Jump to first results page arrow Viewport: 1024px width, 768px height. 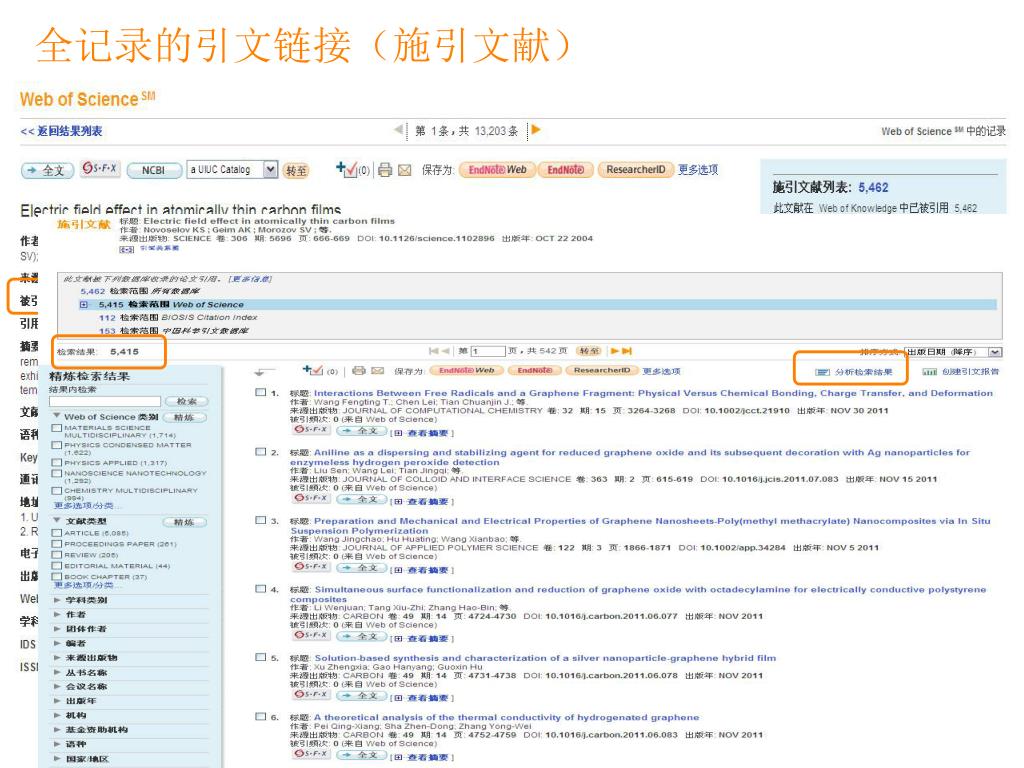pyautogui.click(x=434, y=351)
